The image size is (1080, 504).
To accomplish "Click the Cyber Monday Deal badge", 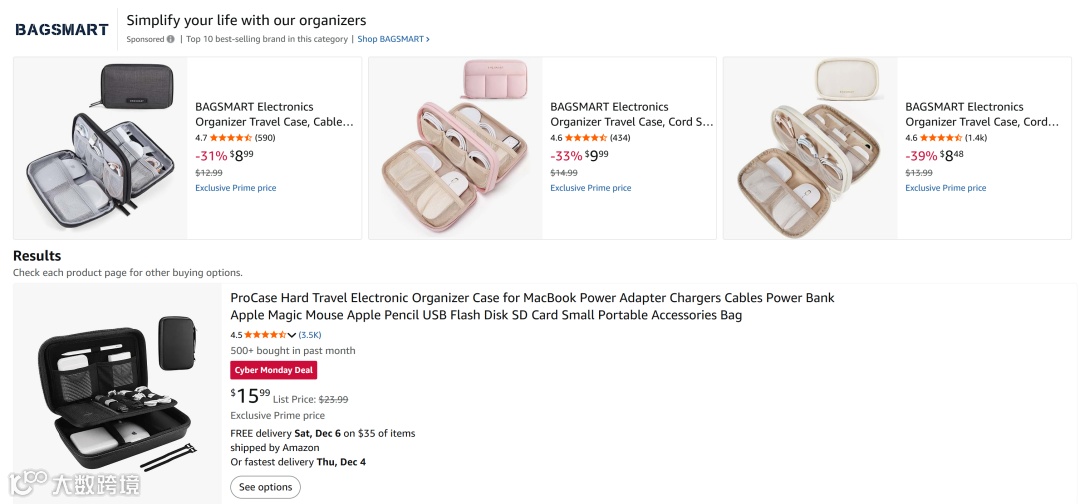I will click(x=274, y=370).
